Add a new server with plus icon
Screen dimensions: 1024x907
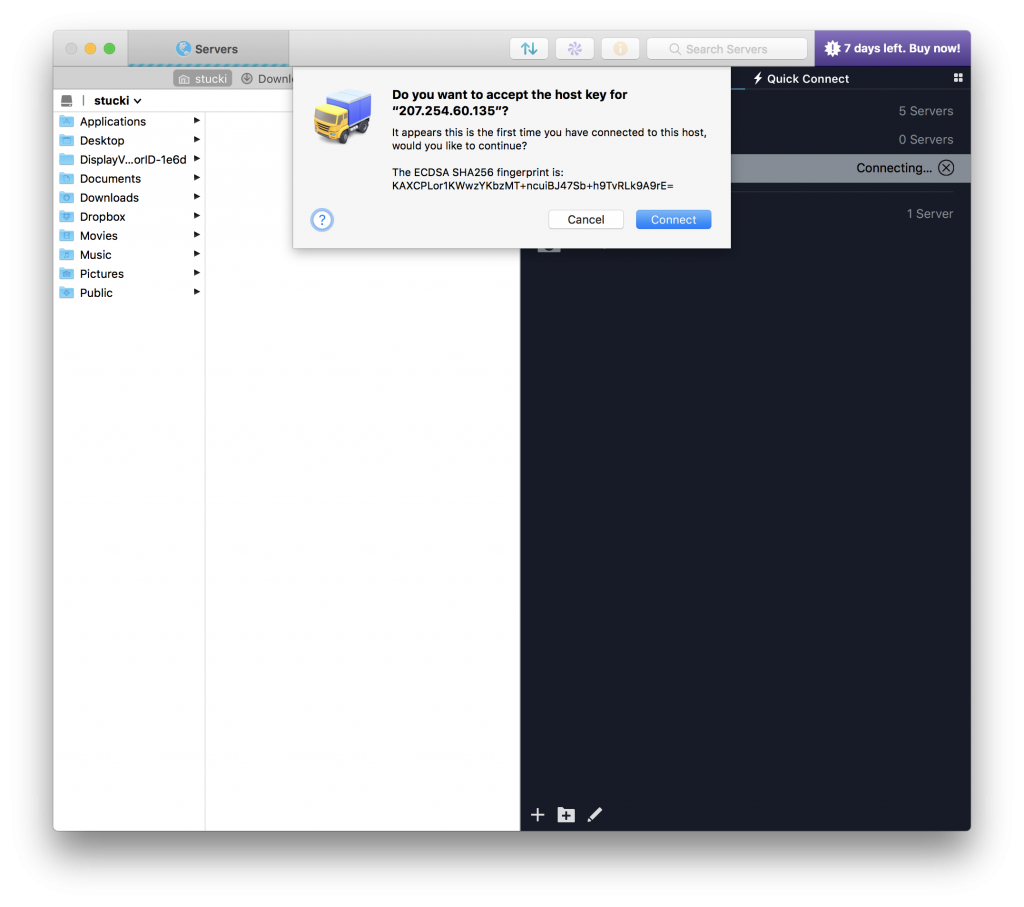537,814
